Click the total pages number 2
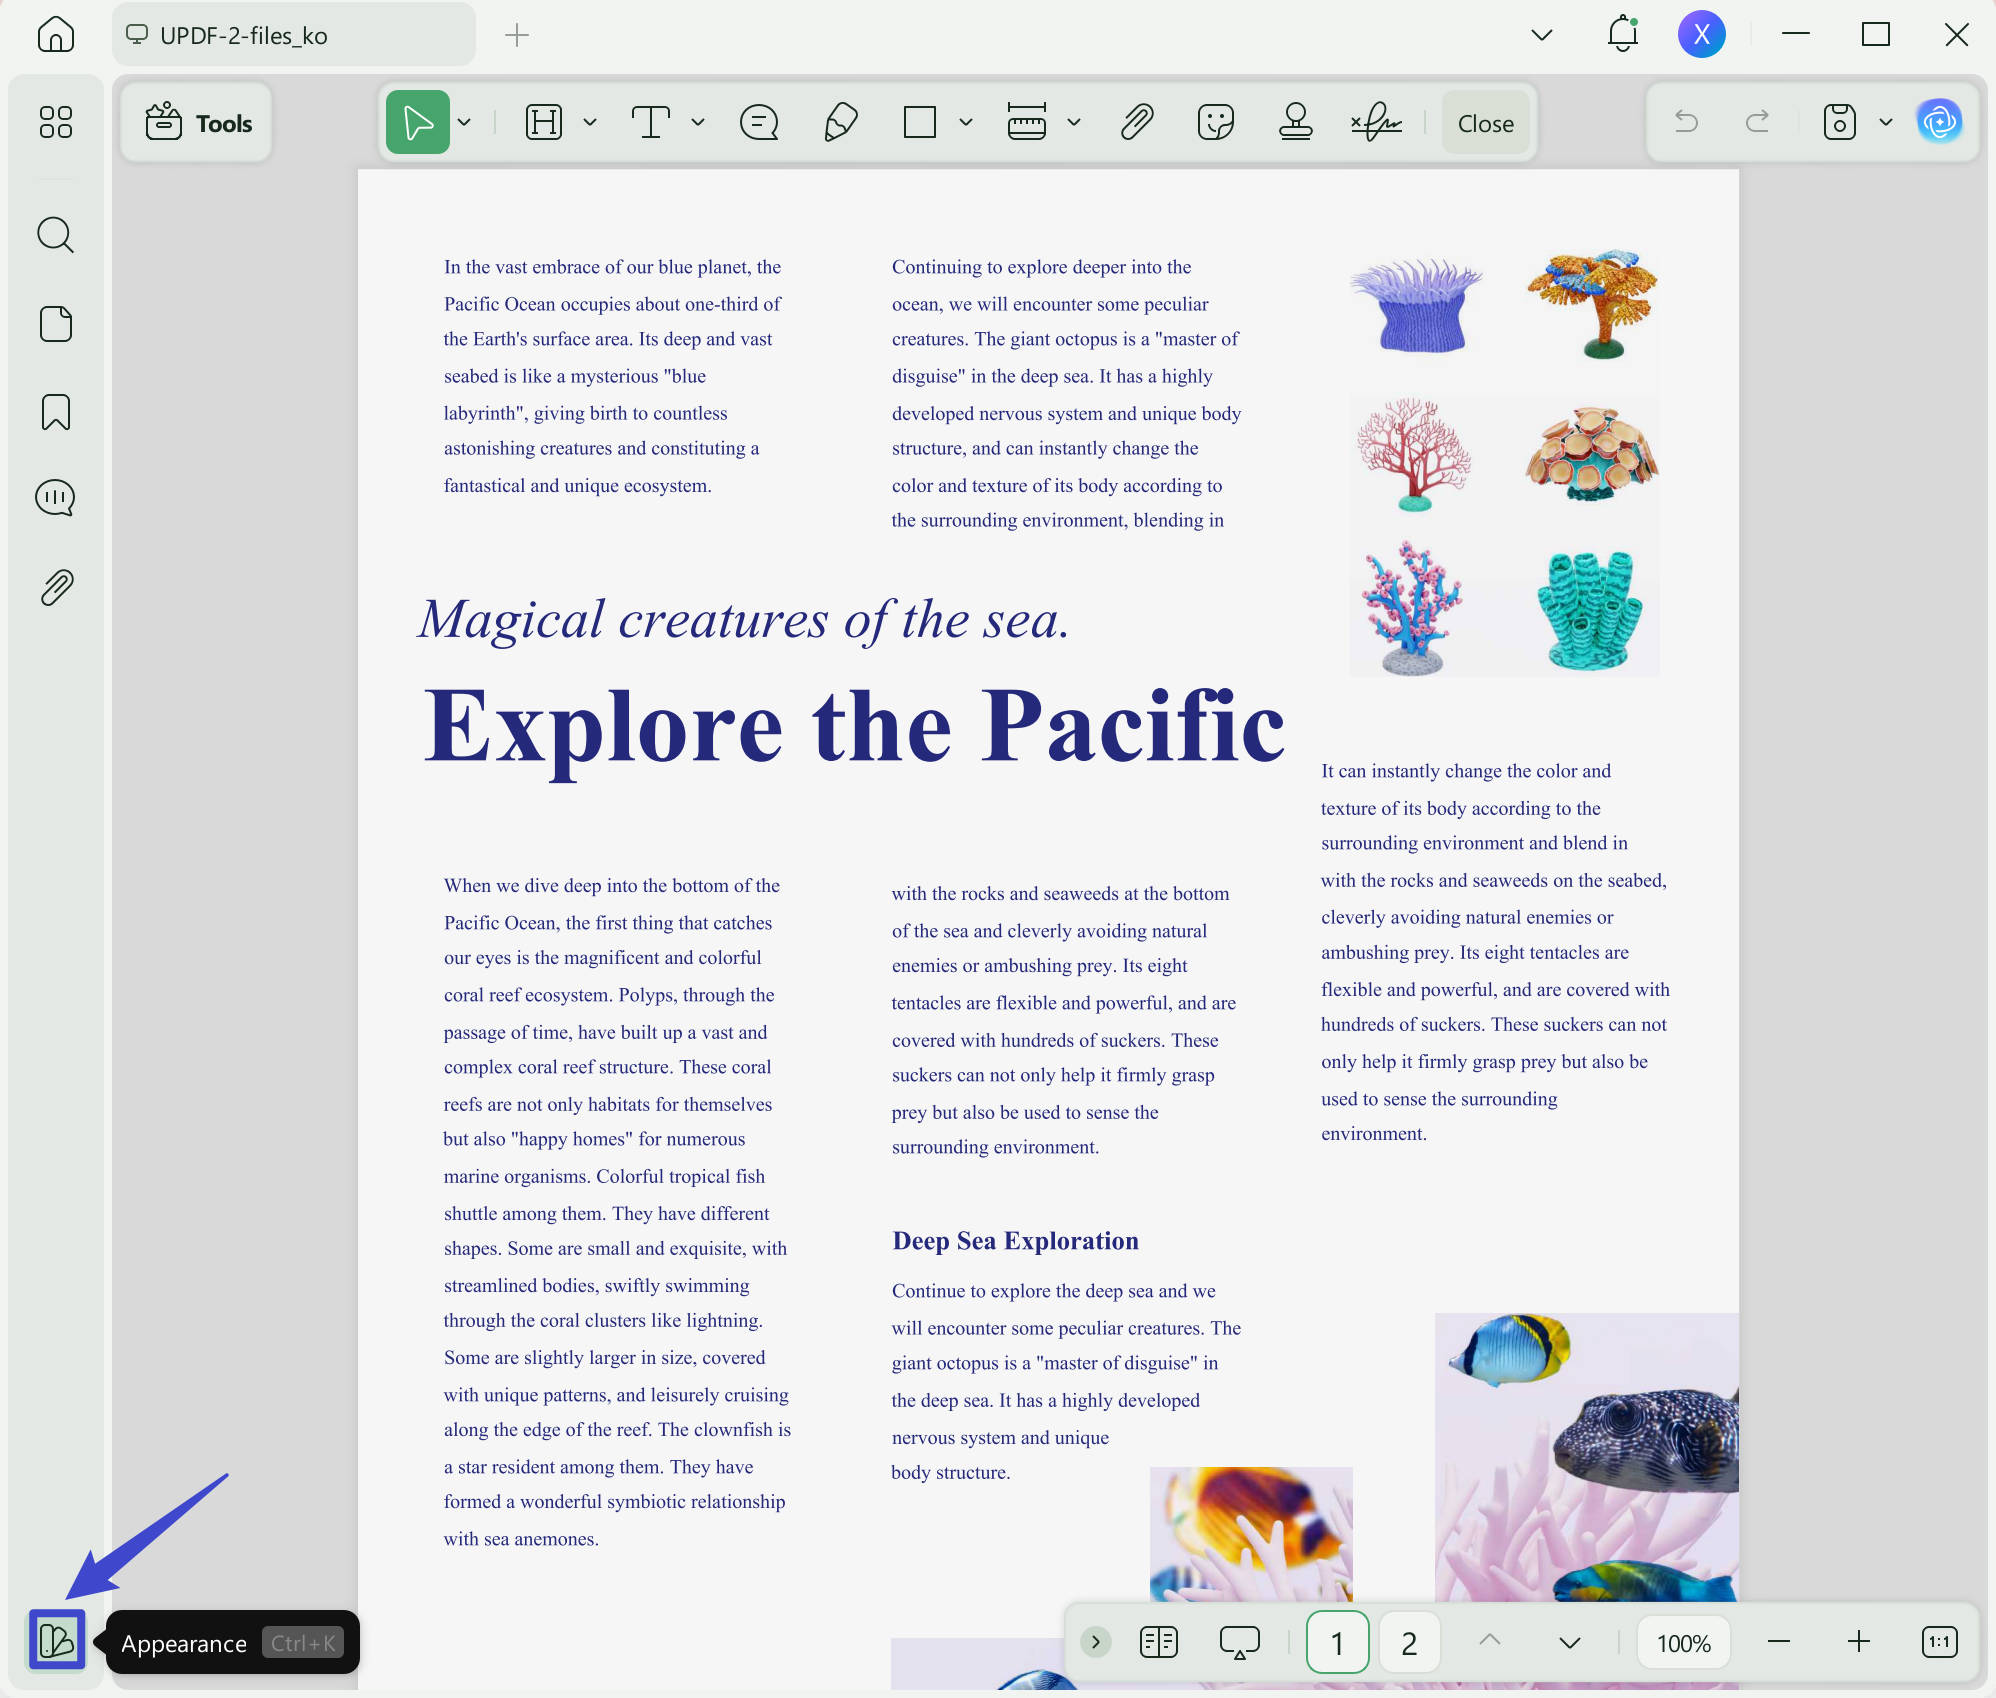Viewport: 1996px width, 1698px height. tap(1410, 1642)
